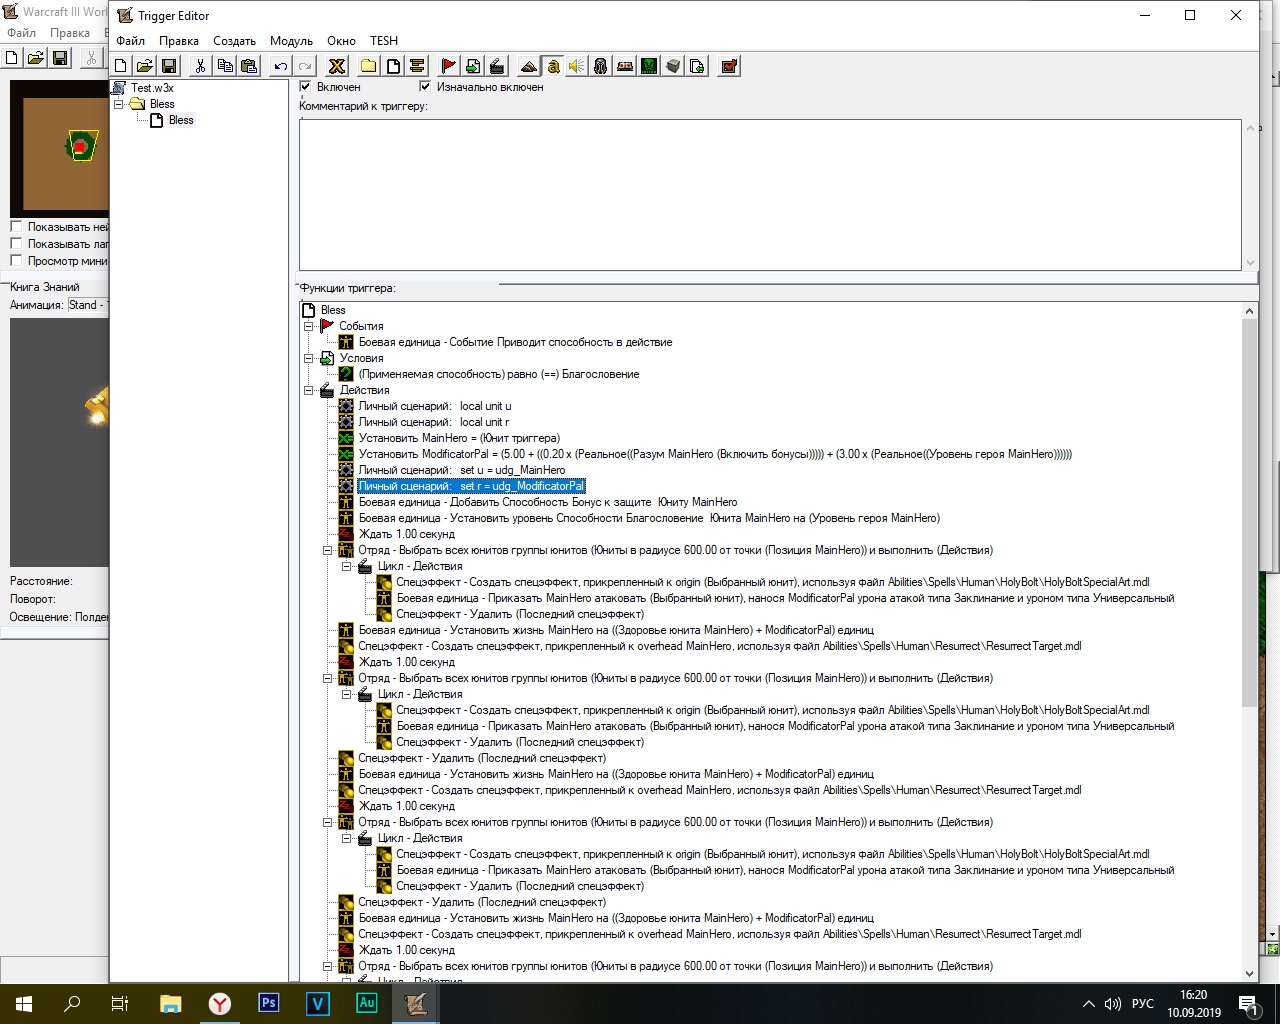Select the 'Установить ModificatorPal' action row
Image resolution: width=1280 pixels, height=1024 pixels.
pos(715,454)
